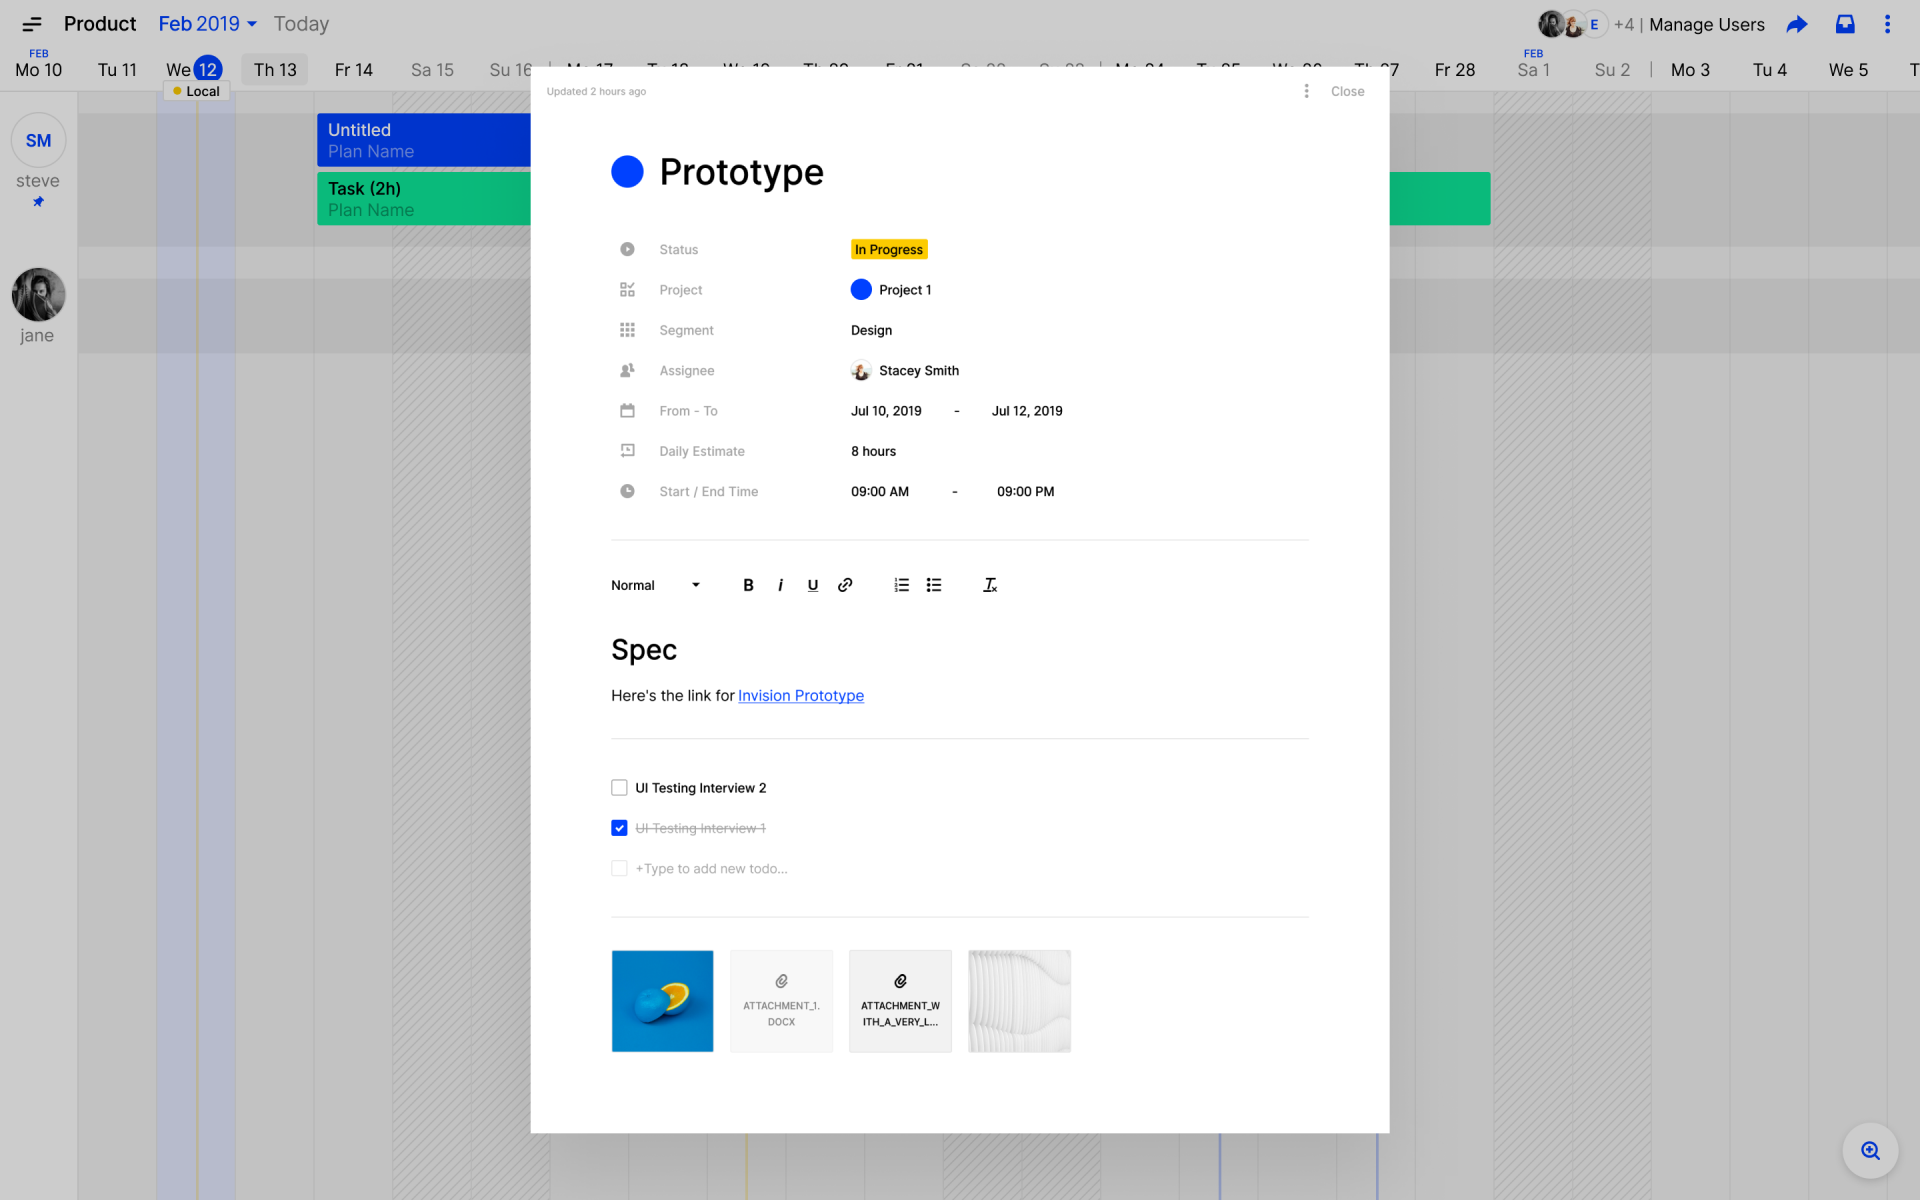Viewport: 1920px width, 1200px height.
Task: Insert a hyperlink with the link icon
Action: coord(845,585)
